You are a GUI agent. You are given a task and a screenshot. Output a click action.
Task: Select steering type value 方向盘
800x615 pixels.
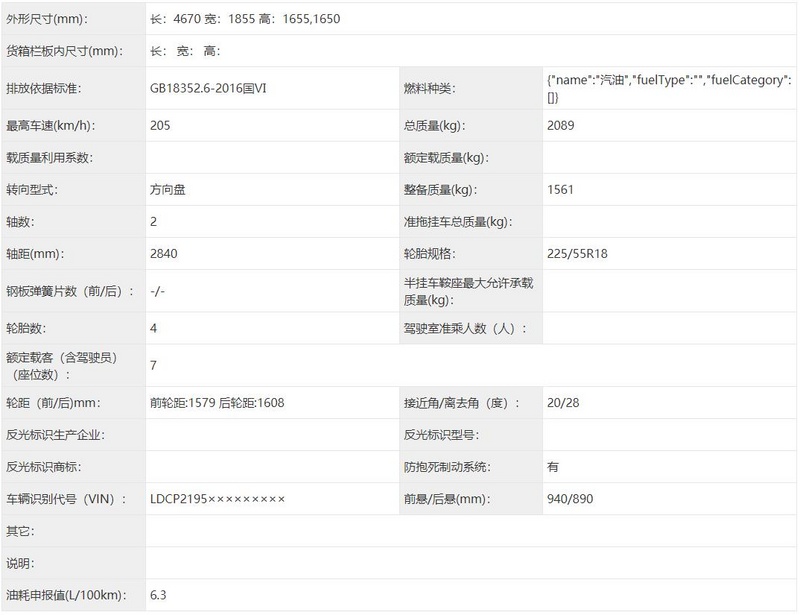click(x=168, y=190)
